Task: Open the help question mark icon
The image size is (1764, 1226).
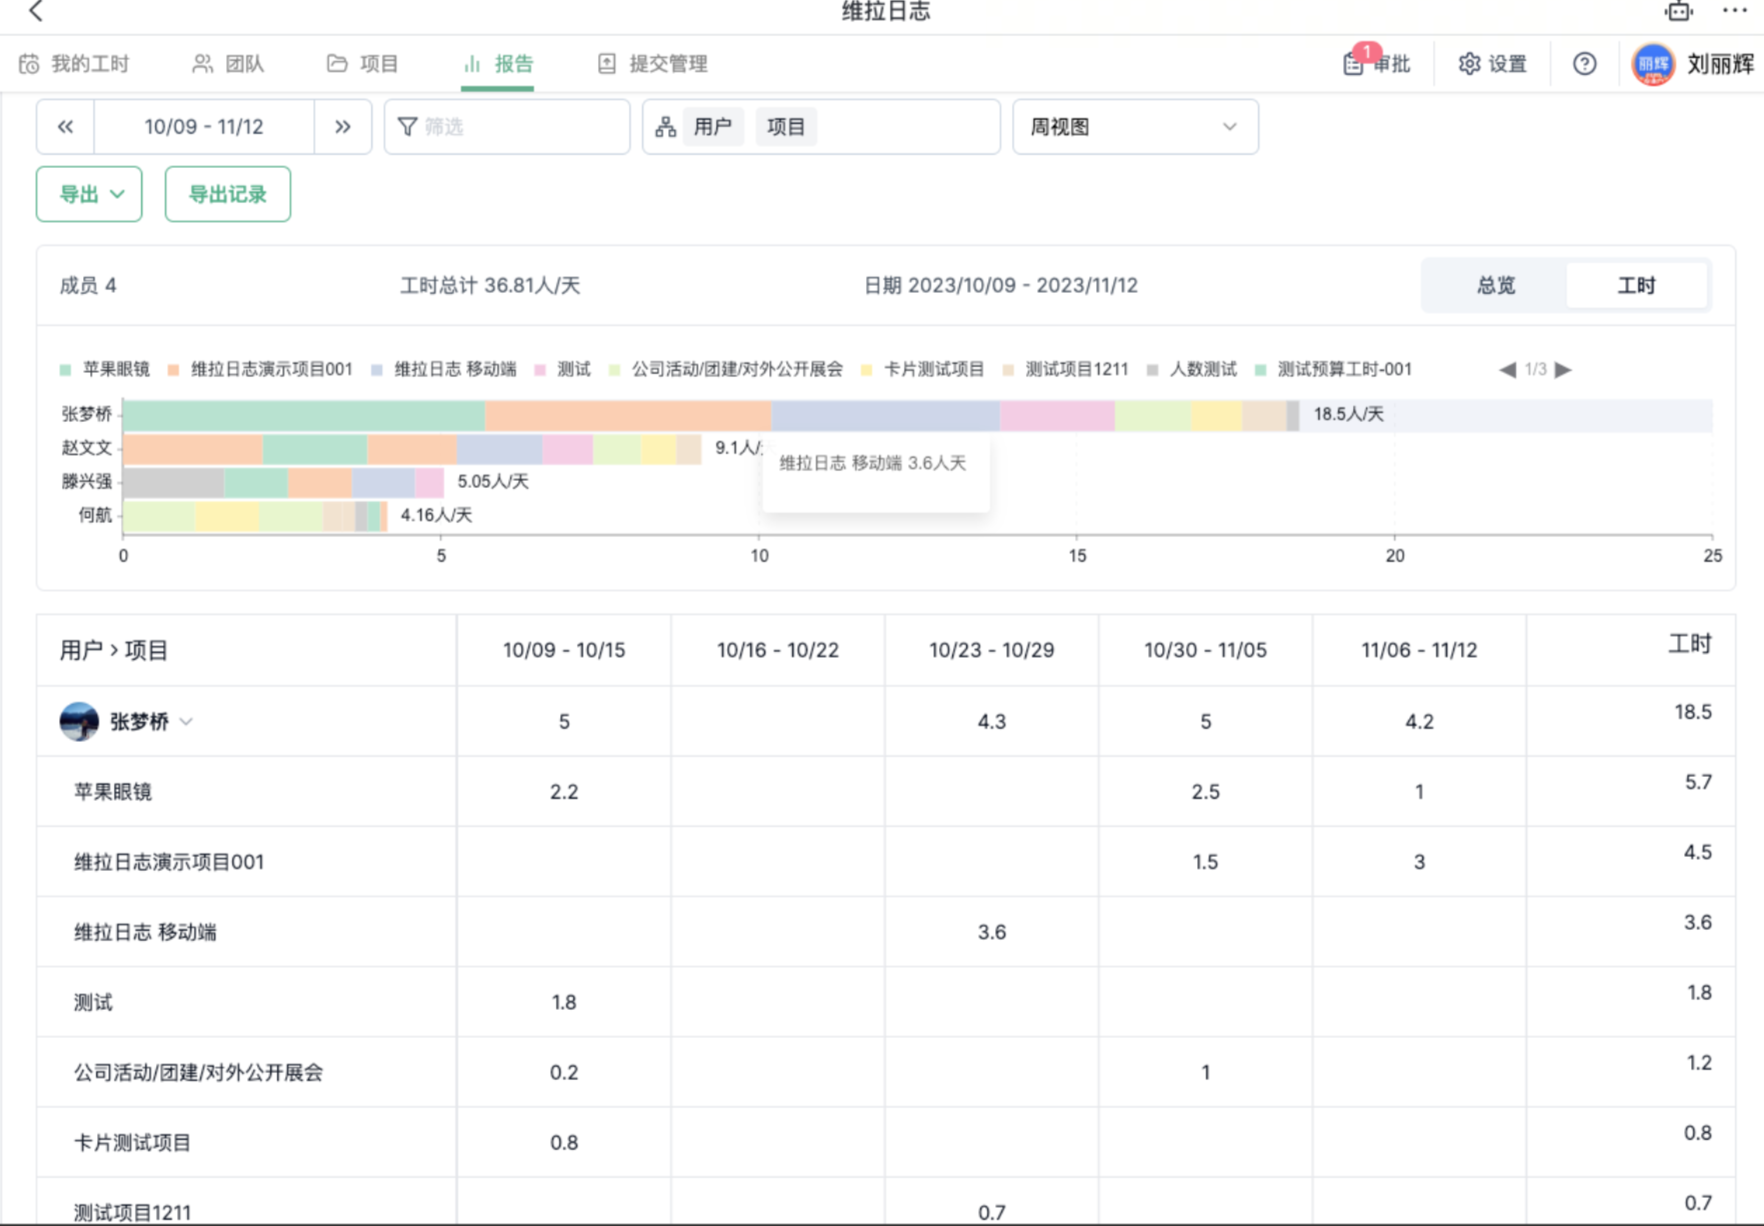Action: 1584,64
